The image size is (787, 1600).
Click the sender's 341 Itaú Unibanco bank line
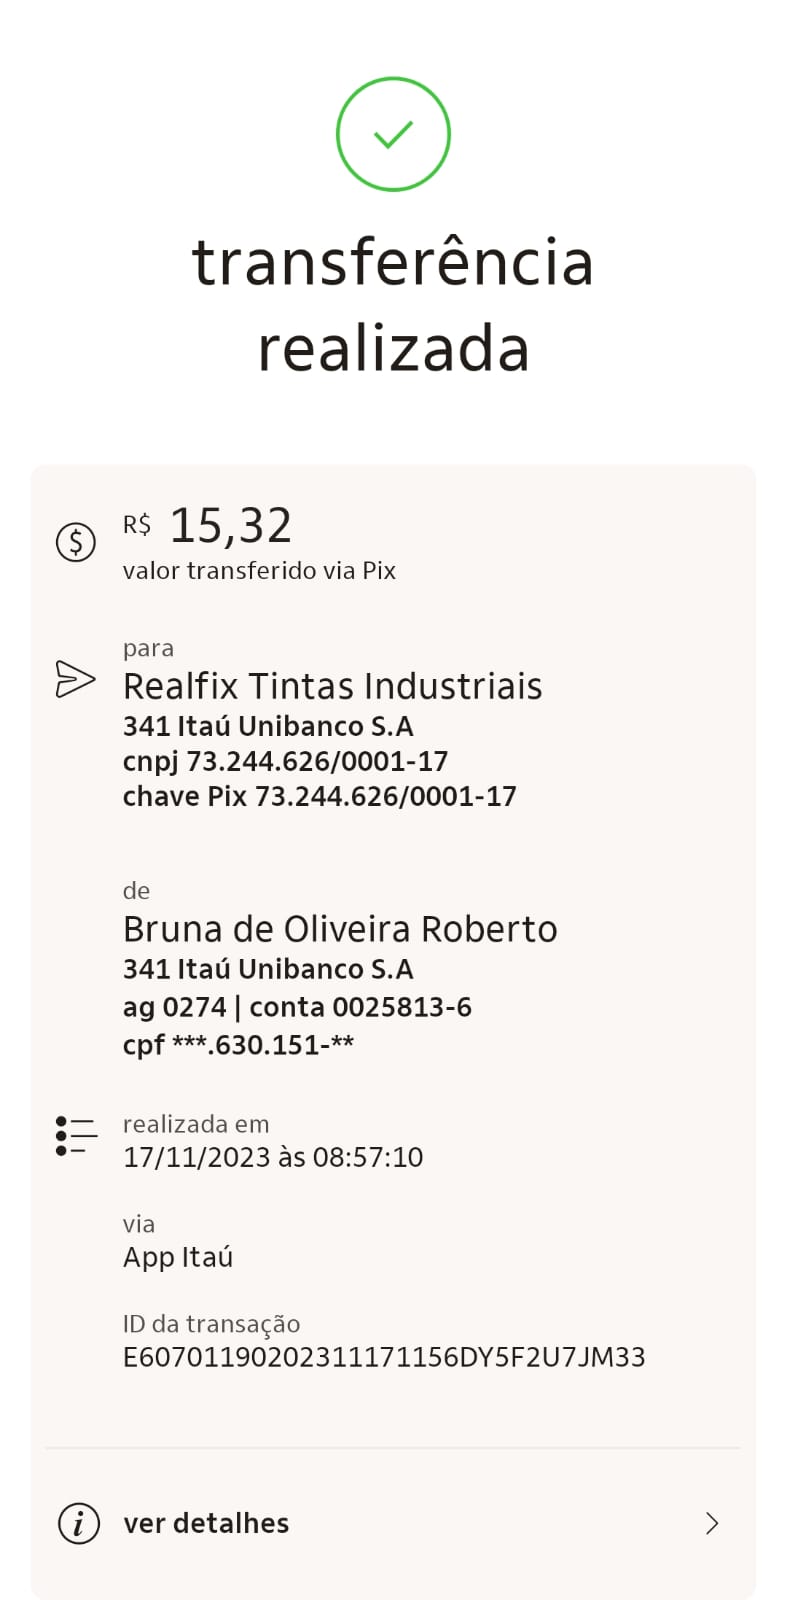(x=268, y=969)
